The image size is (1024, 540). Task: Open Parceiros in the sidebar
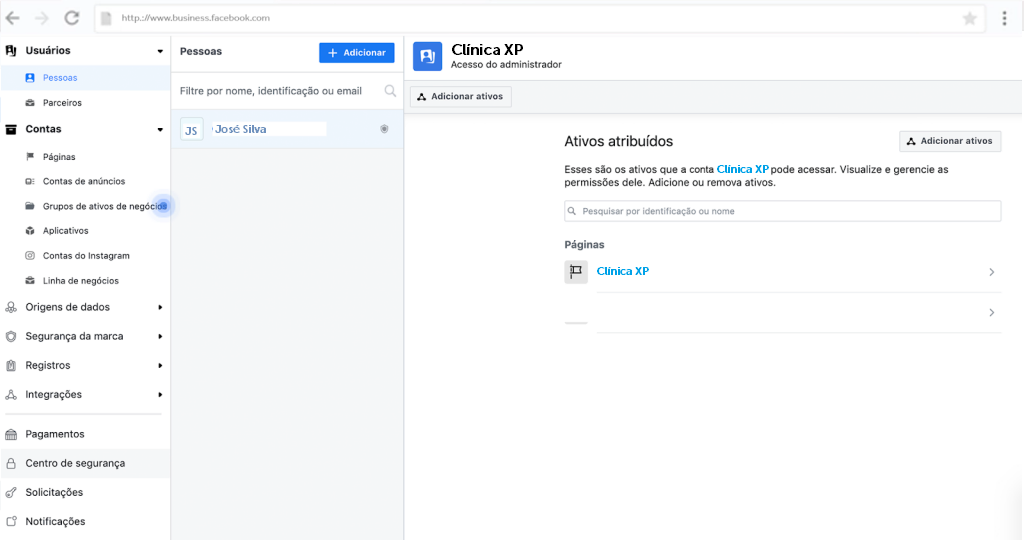[62, 103]
